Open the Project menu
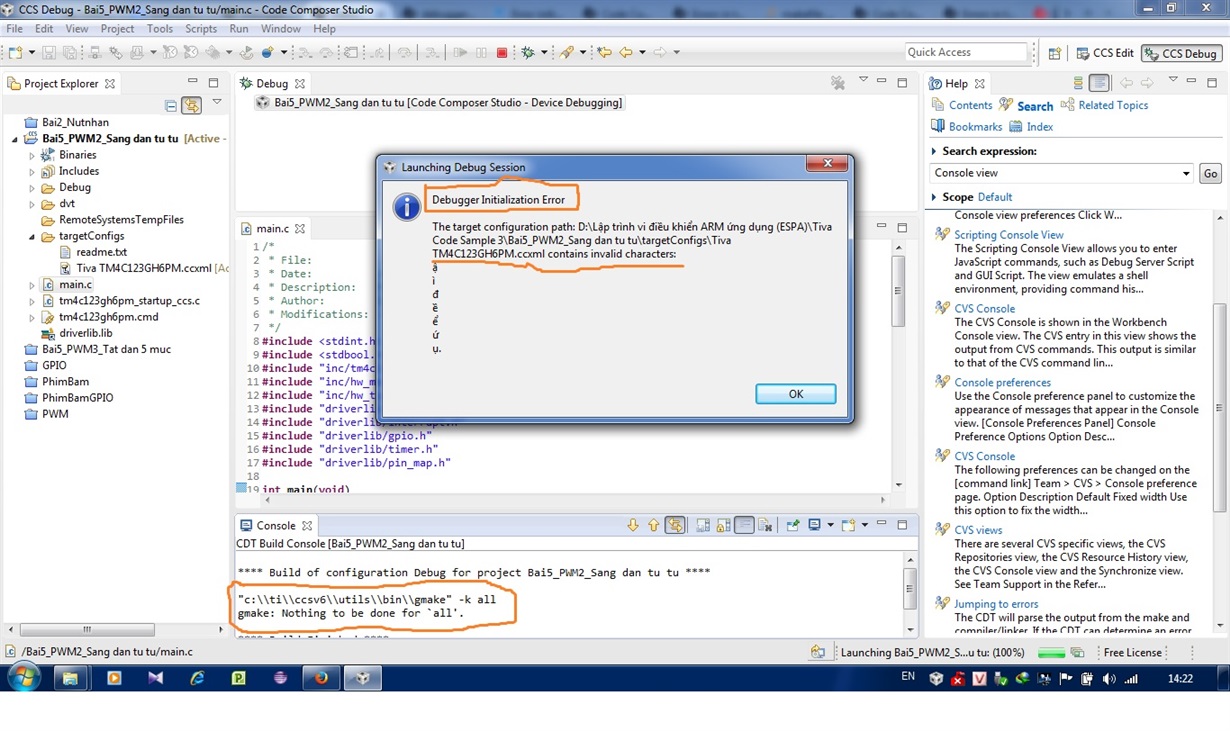The image size is (1230, 731). coord(117,29)
